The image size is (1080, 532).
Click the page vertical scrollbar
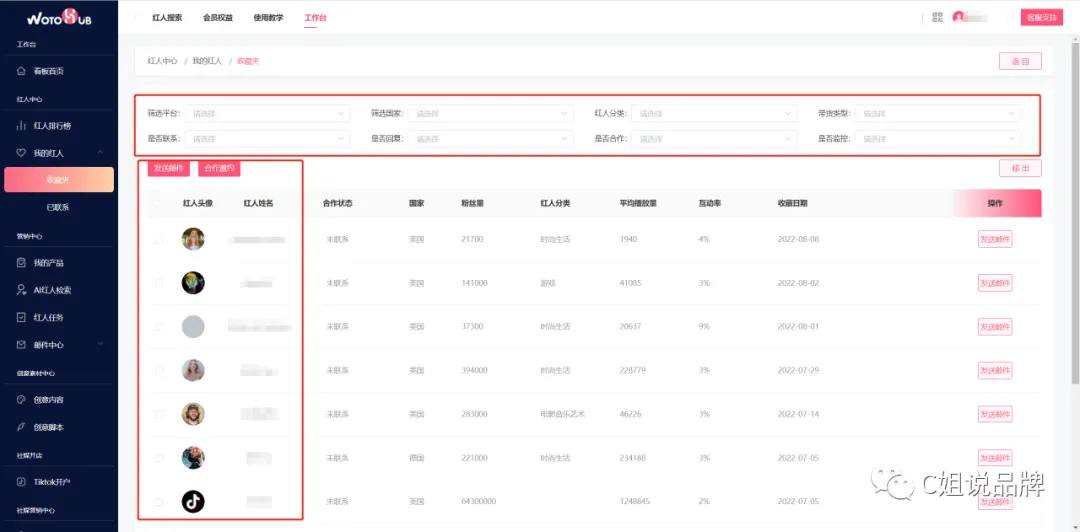coord(1076,212)
